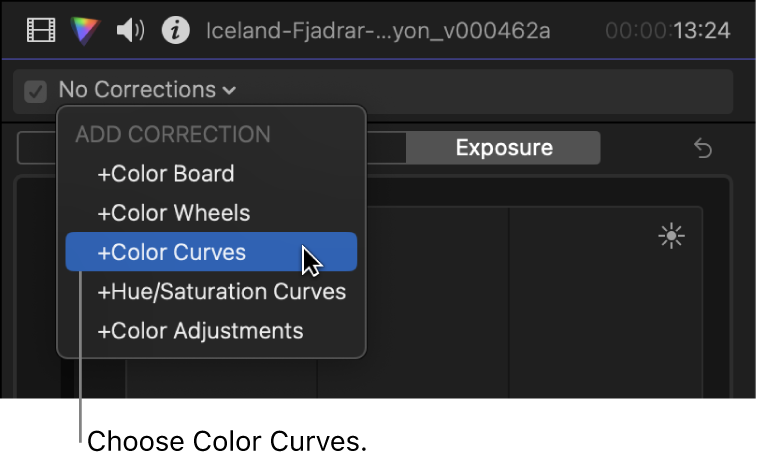Click the reset arrow icon
This screenshot has height=472, width=758.
(x=703, y=149)
